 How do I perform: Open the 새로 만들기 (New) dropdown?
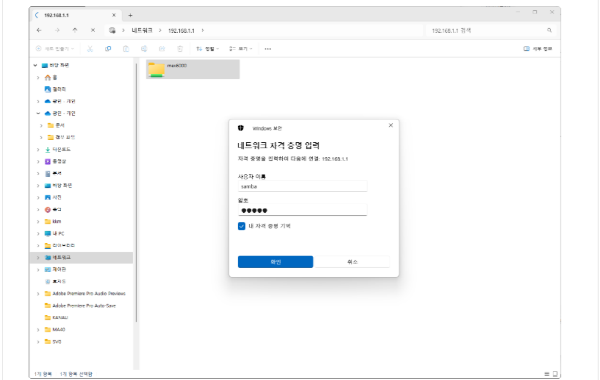(55, 49)
